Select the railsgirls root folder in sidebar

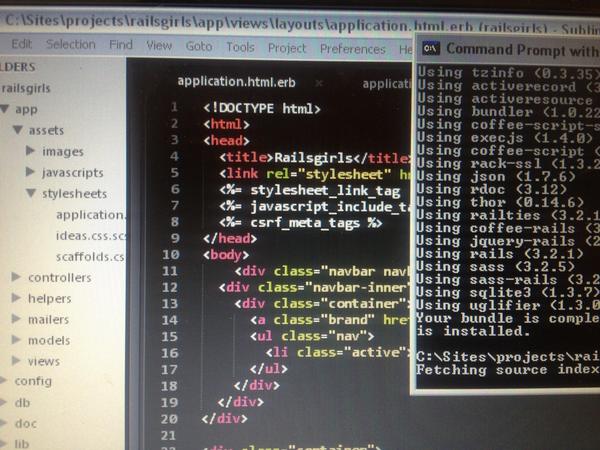26,88
